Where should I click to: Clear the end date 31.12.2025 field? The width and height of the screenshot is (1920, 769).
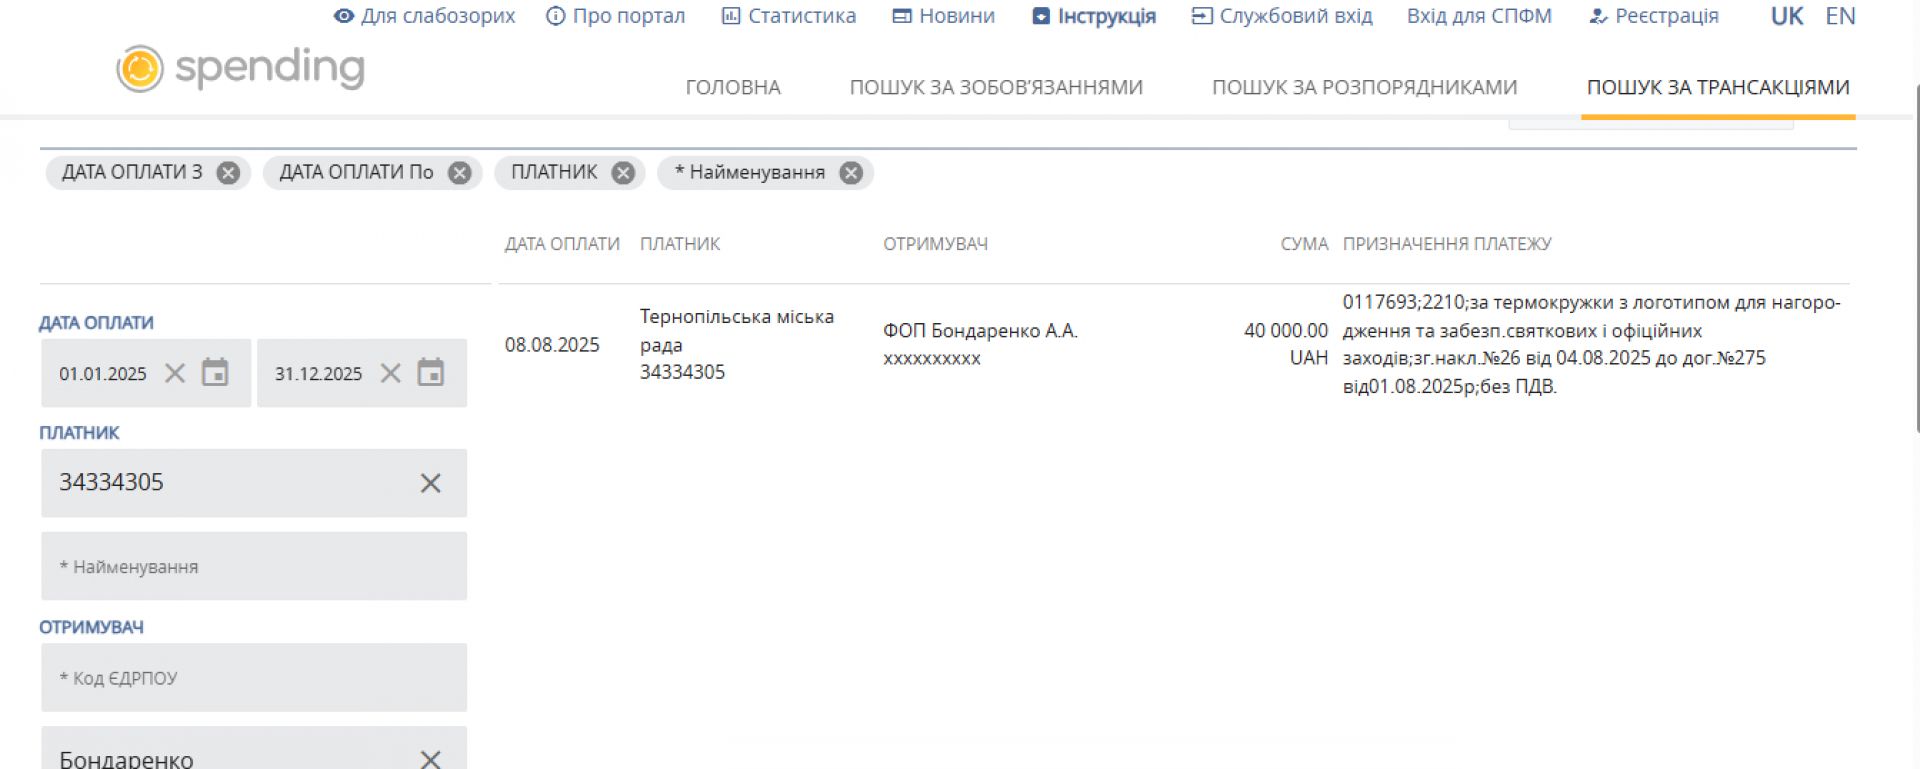[391, 373]
